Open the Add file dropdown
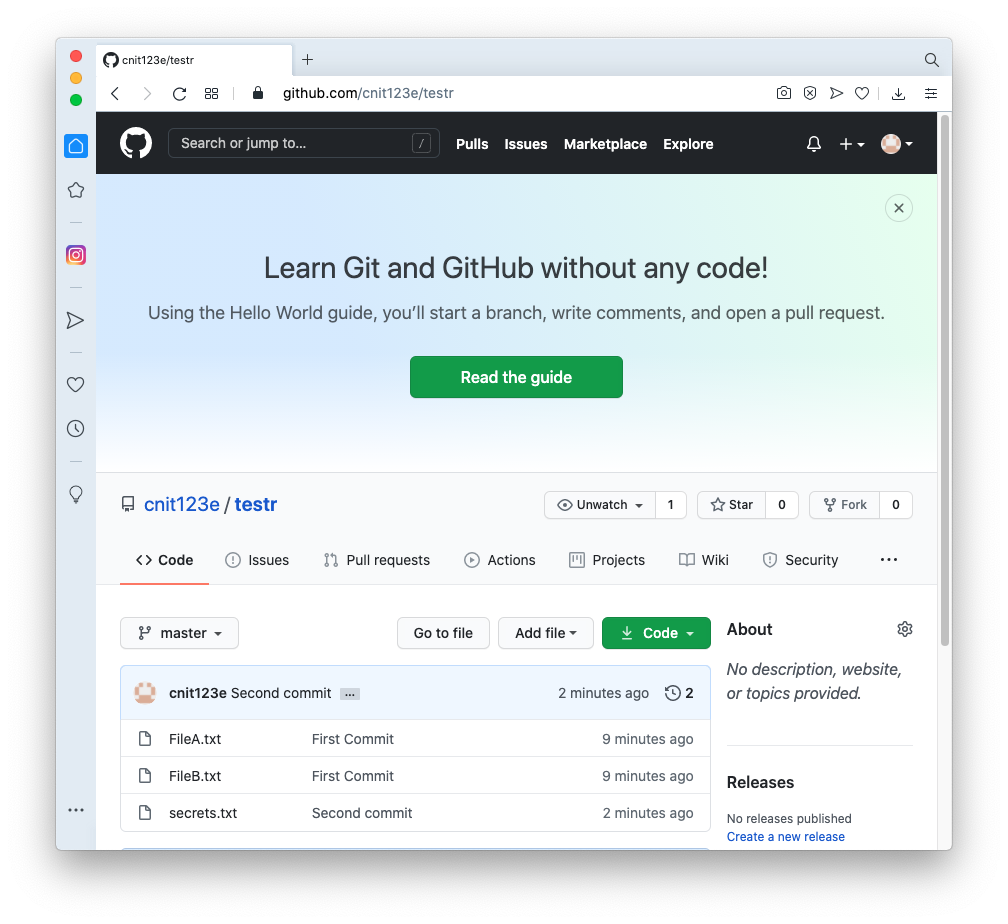 (545, 633)
